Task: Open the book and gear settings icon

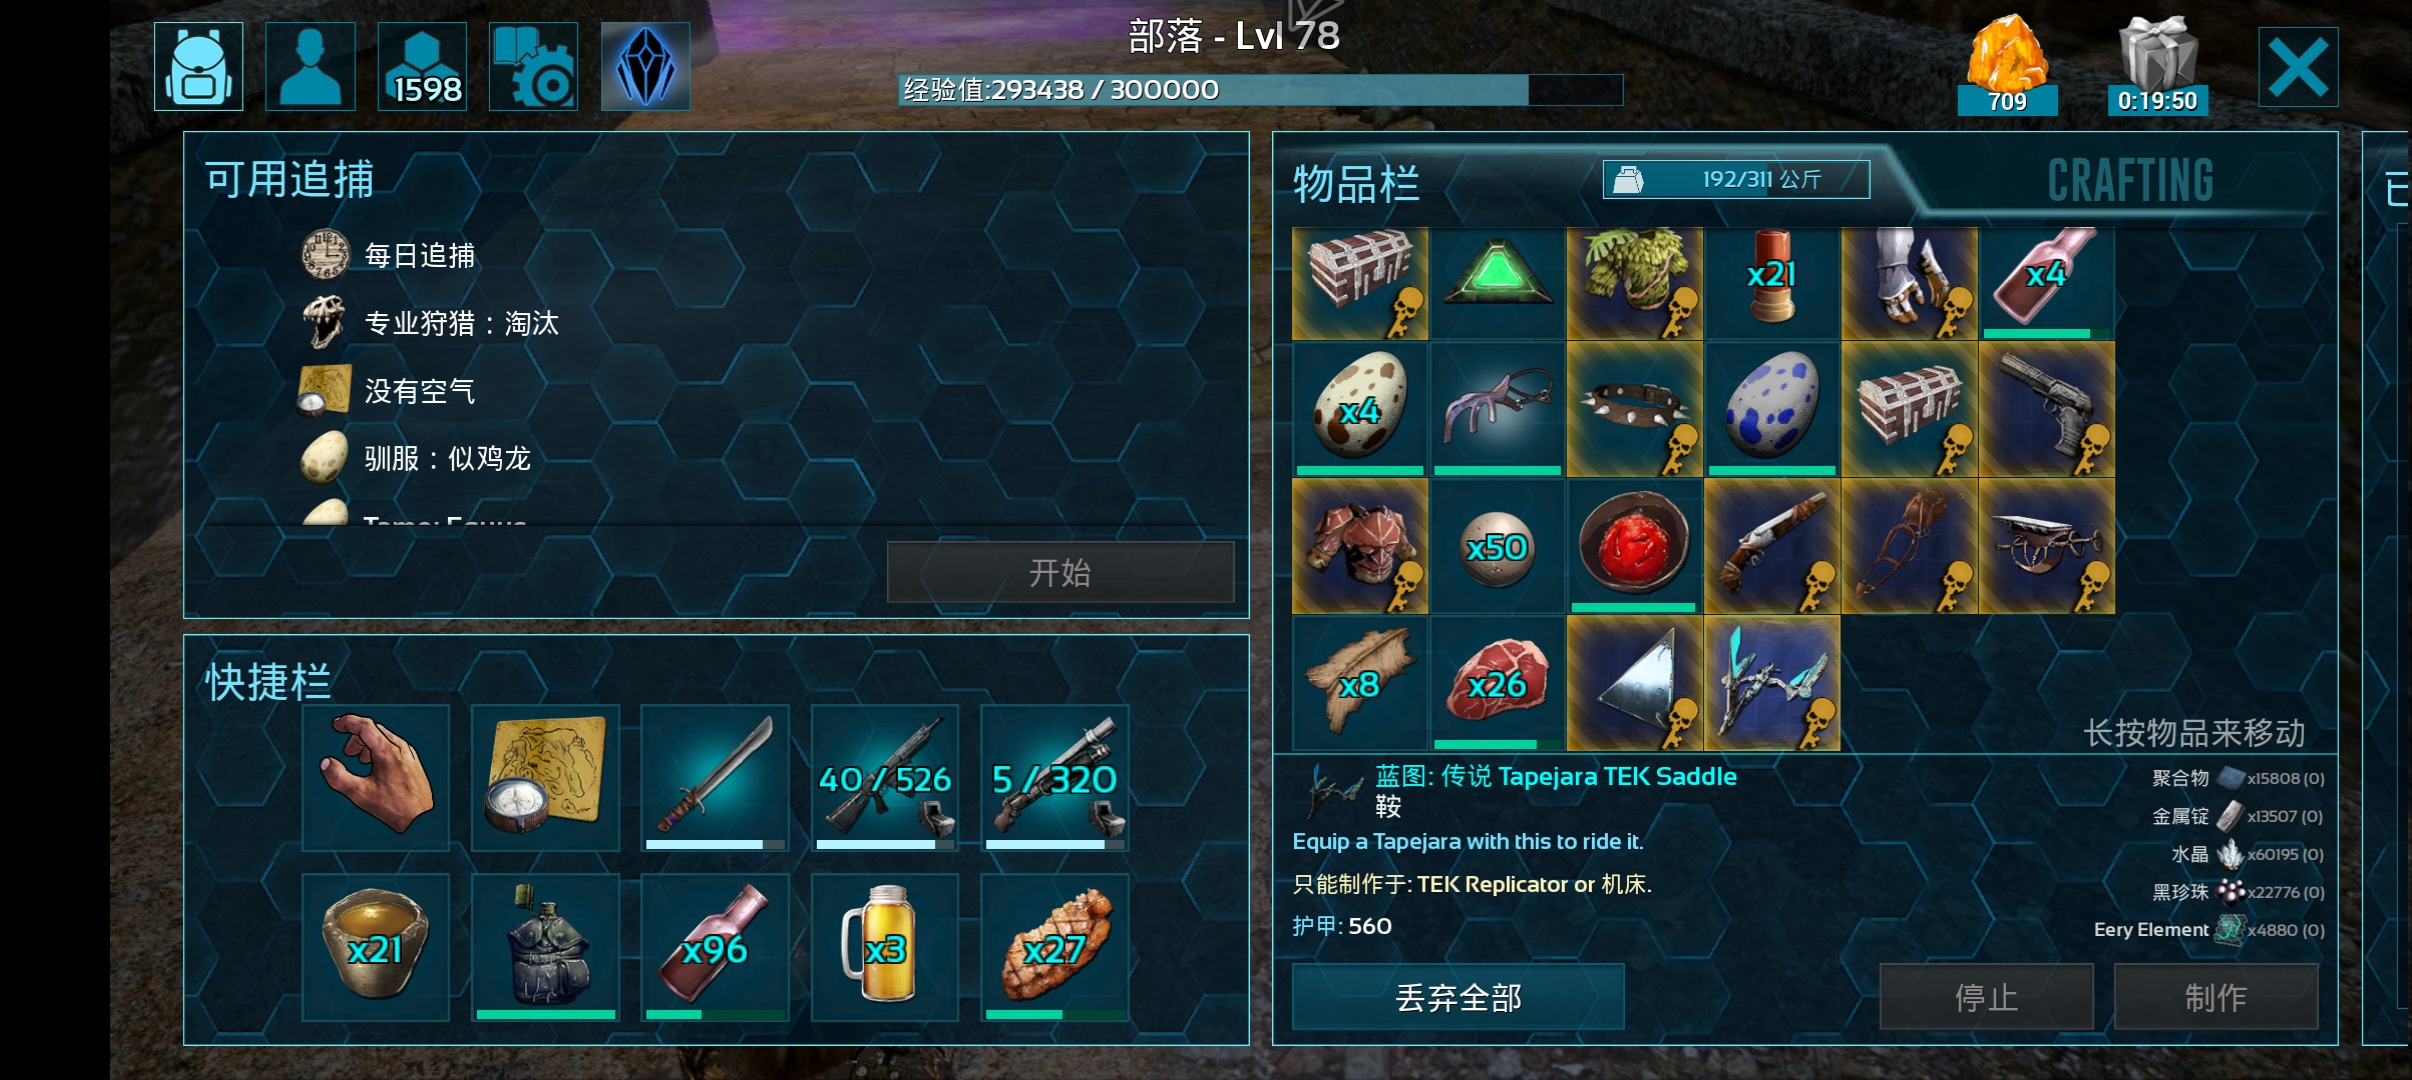Action: (x=534, y=66)
